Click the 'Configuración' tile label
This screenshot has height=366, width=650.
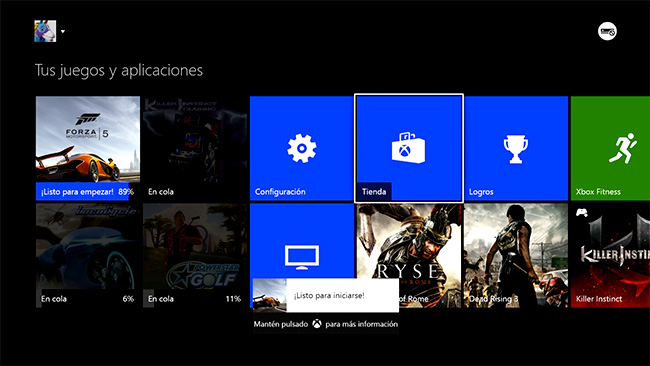point(280,191)
